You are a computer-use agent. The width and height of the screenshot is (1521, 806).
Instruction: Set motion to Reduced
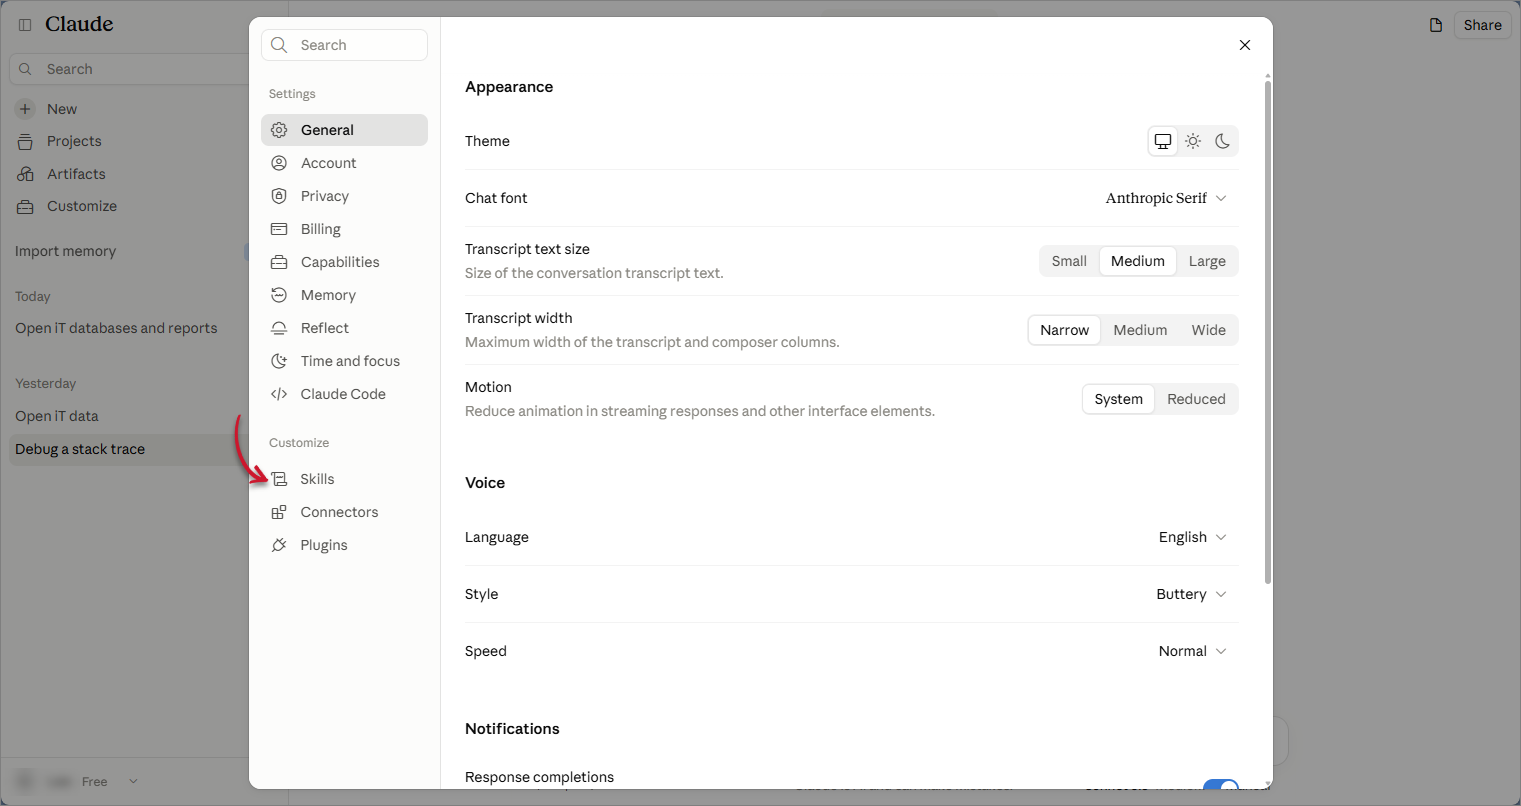1196,399
